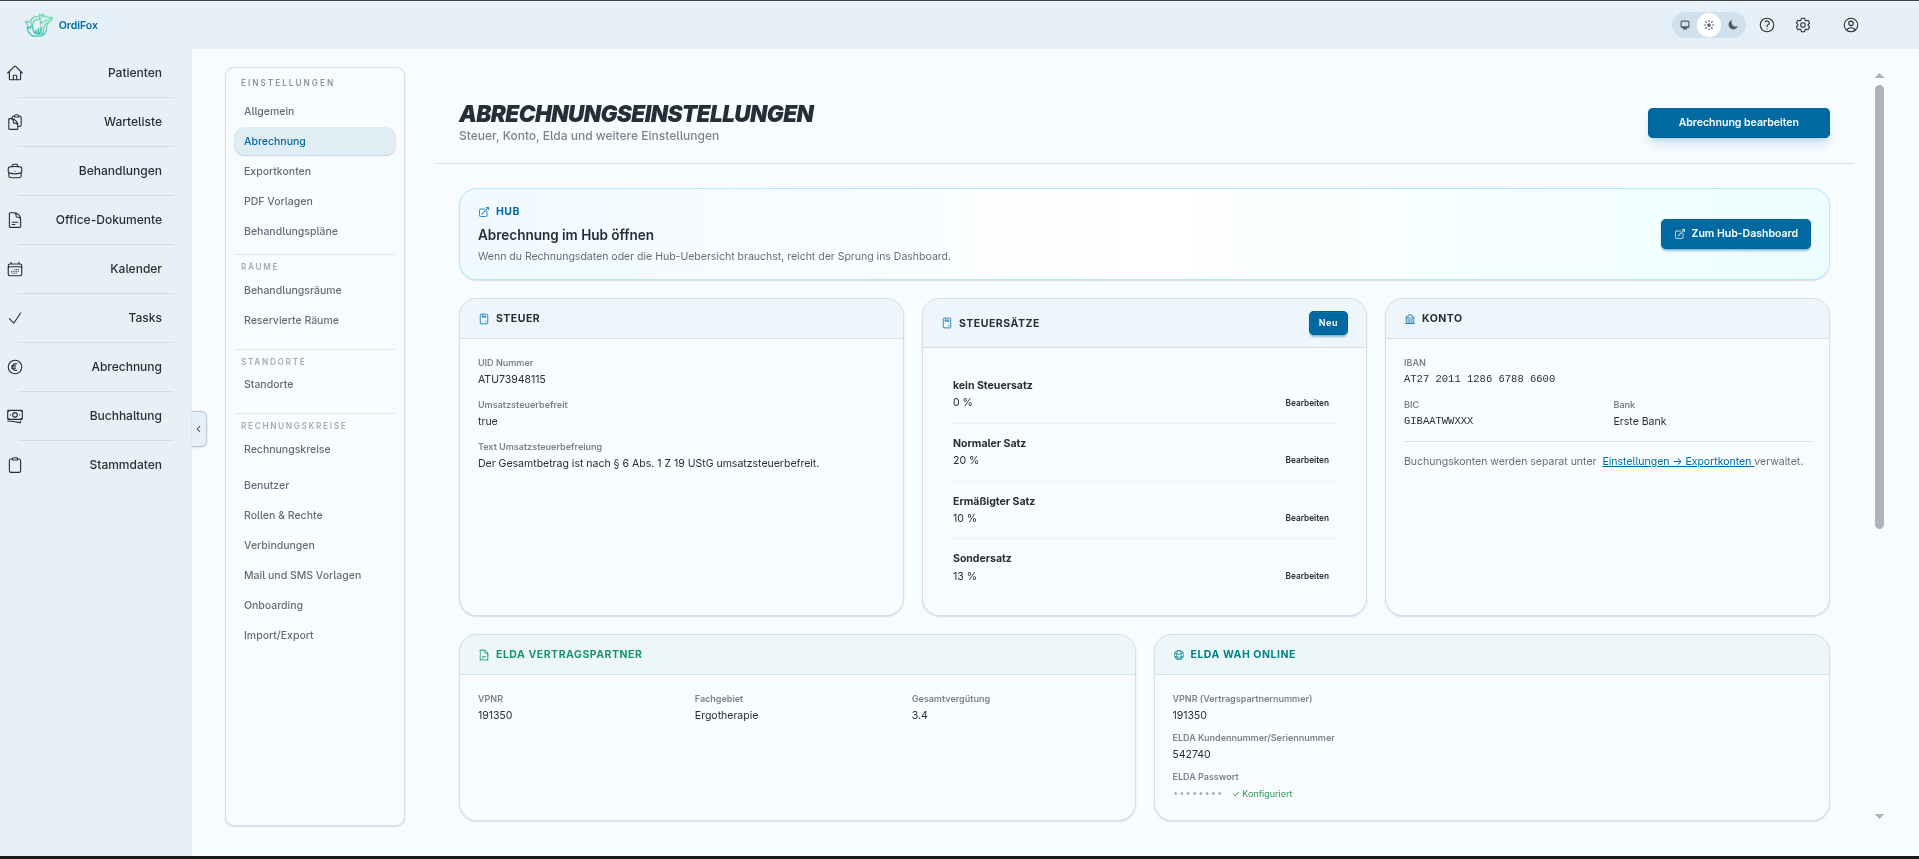1919x859 pixels.
Task: Open Warteliste in main navigation
Action: tap(133, 122)
